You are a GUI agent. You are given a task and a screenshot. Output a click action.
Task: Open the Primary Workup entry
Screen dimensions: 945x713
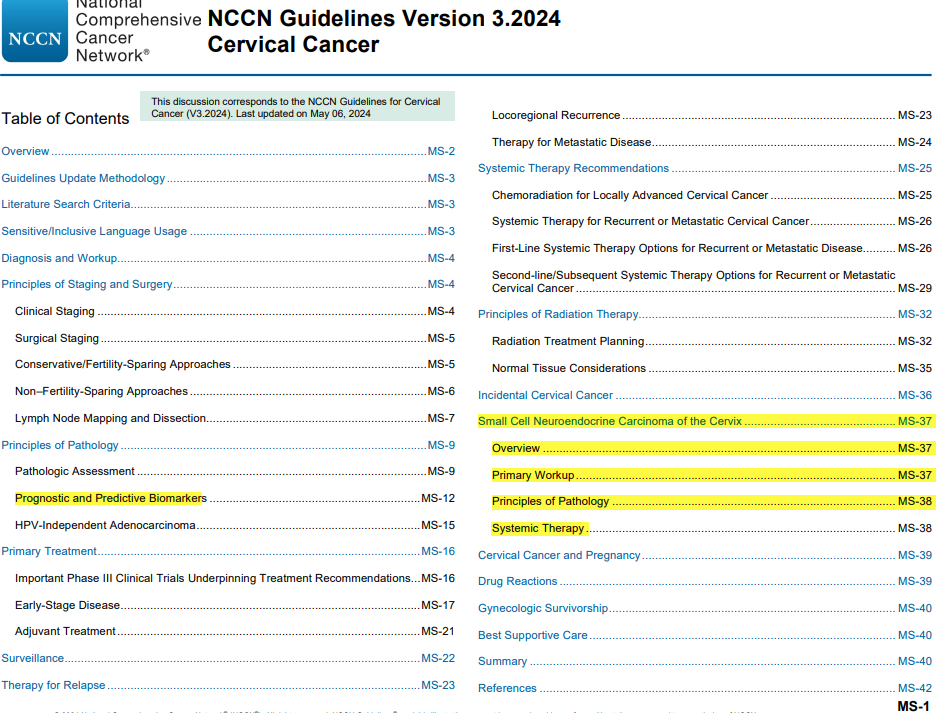click(x=712, y=476)
